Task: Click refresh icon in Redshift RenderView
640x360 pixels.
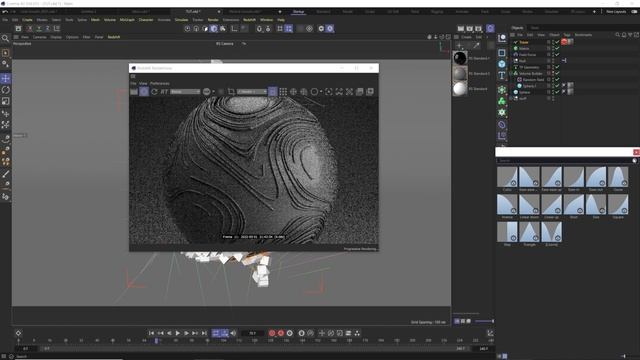Action: point(154,92)
